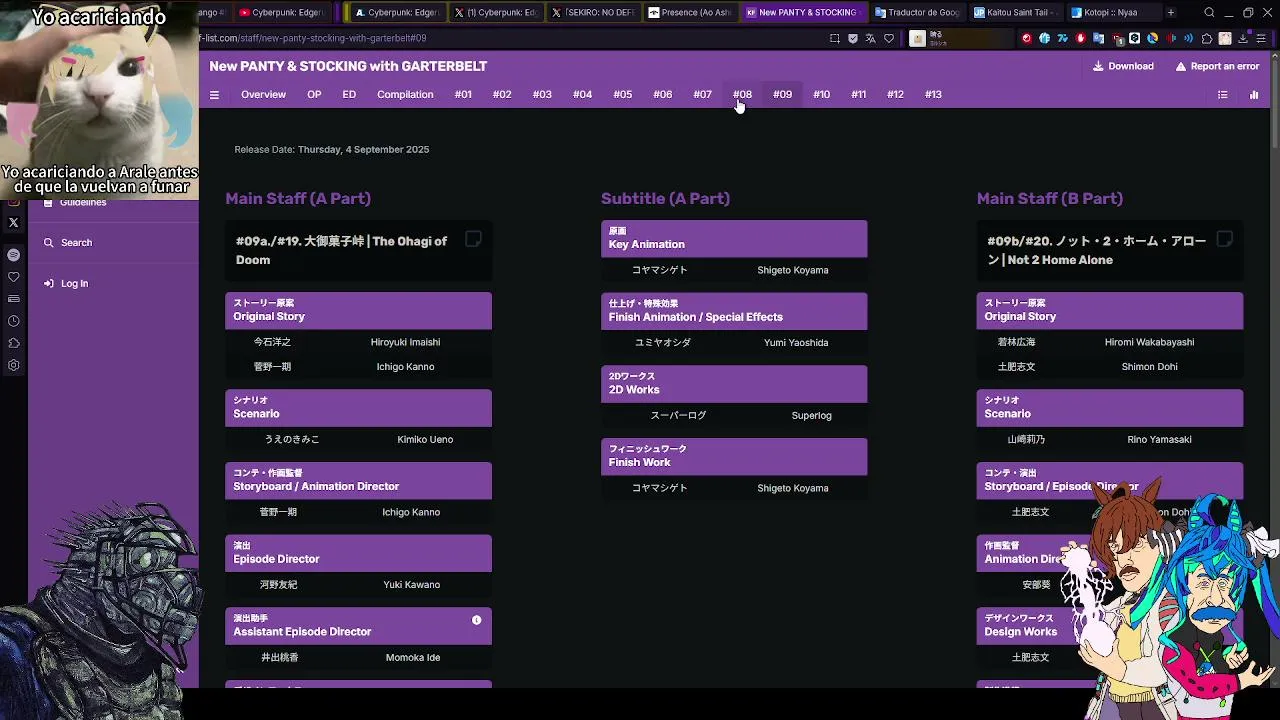Switch to the Presence (Ao Ashi) browser tab
Viewport: 1280px width, 720px height.
tap(691, 13)
